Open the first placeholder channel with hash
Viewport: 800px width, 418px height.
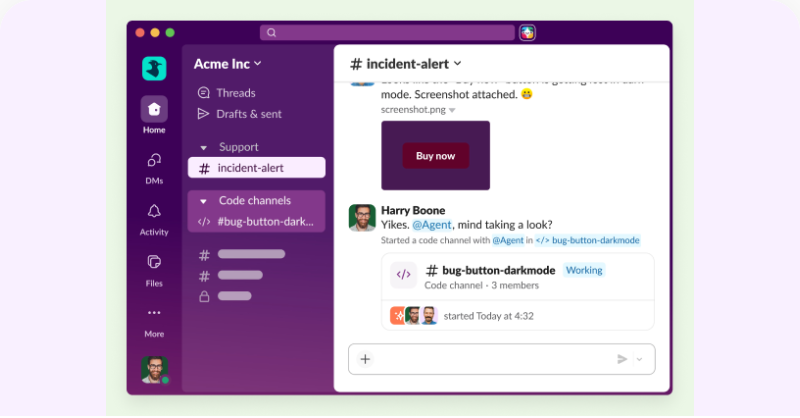[242, 255]
